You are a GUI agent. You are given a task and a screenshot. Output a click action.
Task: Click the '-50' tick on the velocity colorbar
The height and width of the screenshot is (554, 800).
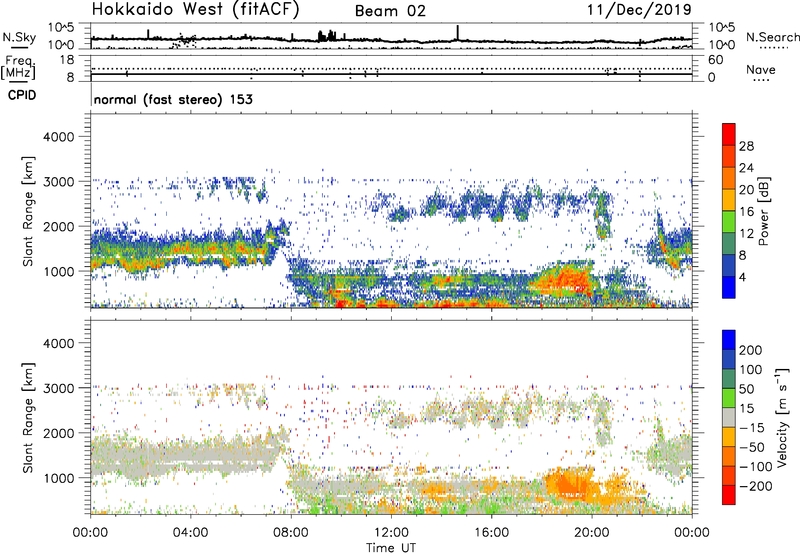point(753,447)
